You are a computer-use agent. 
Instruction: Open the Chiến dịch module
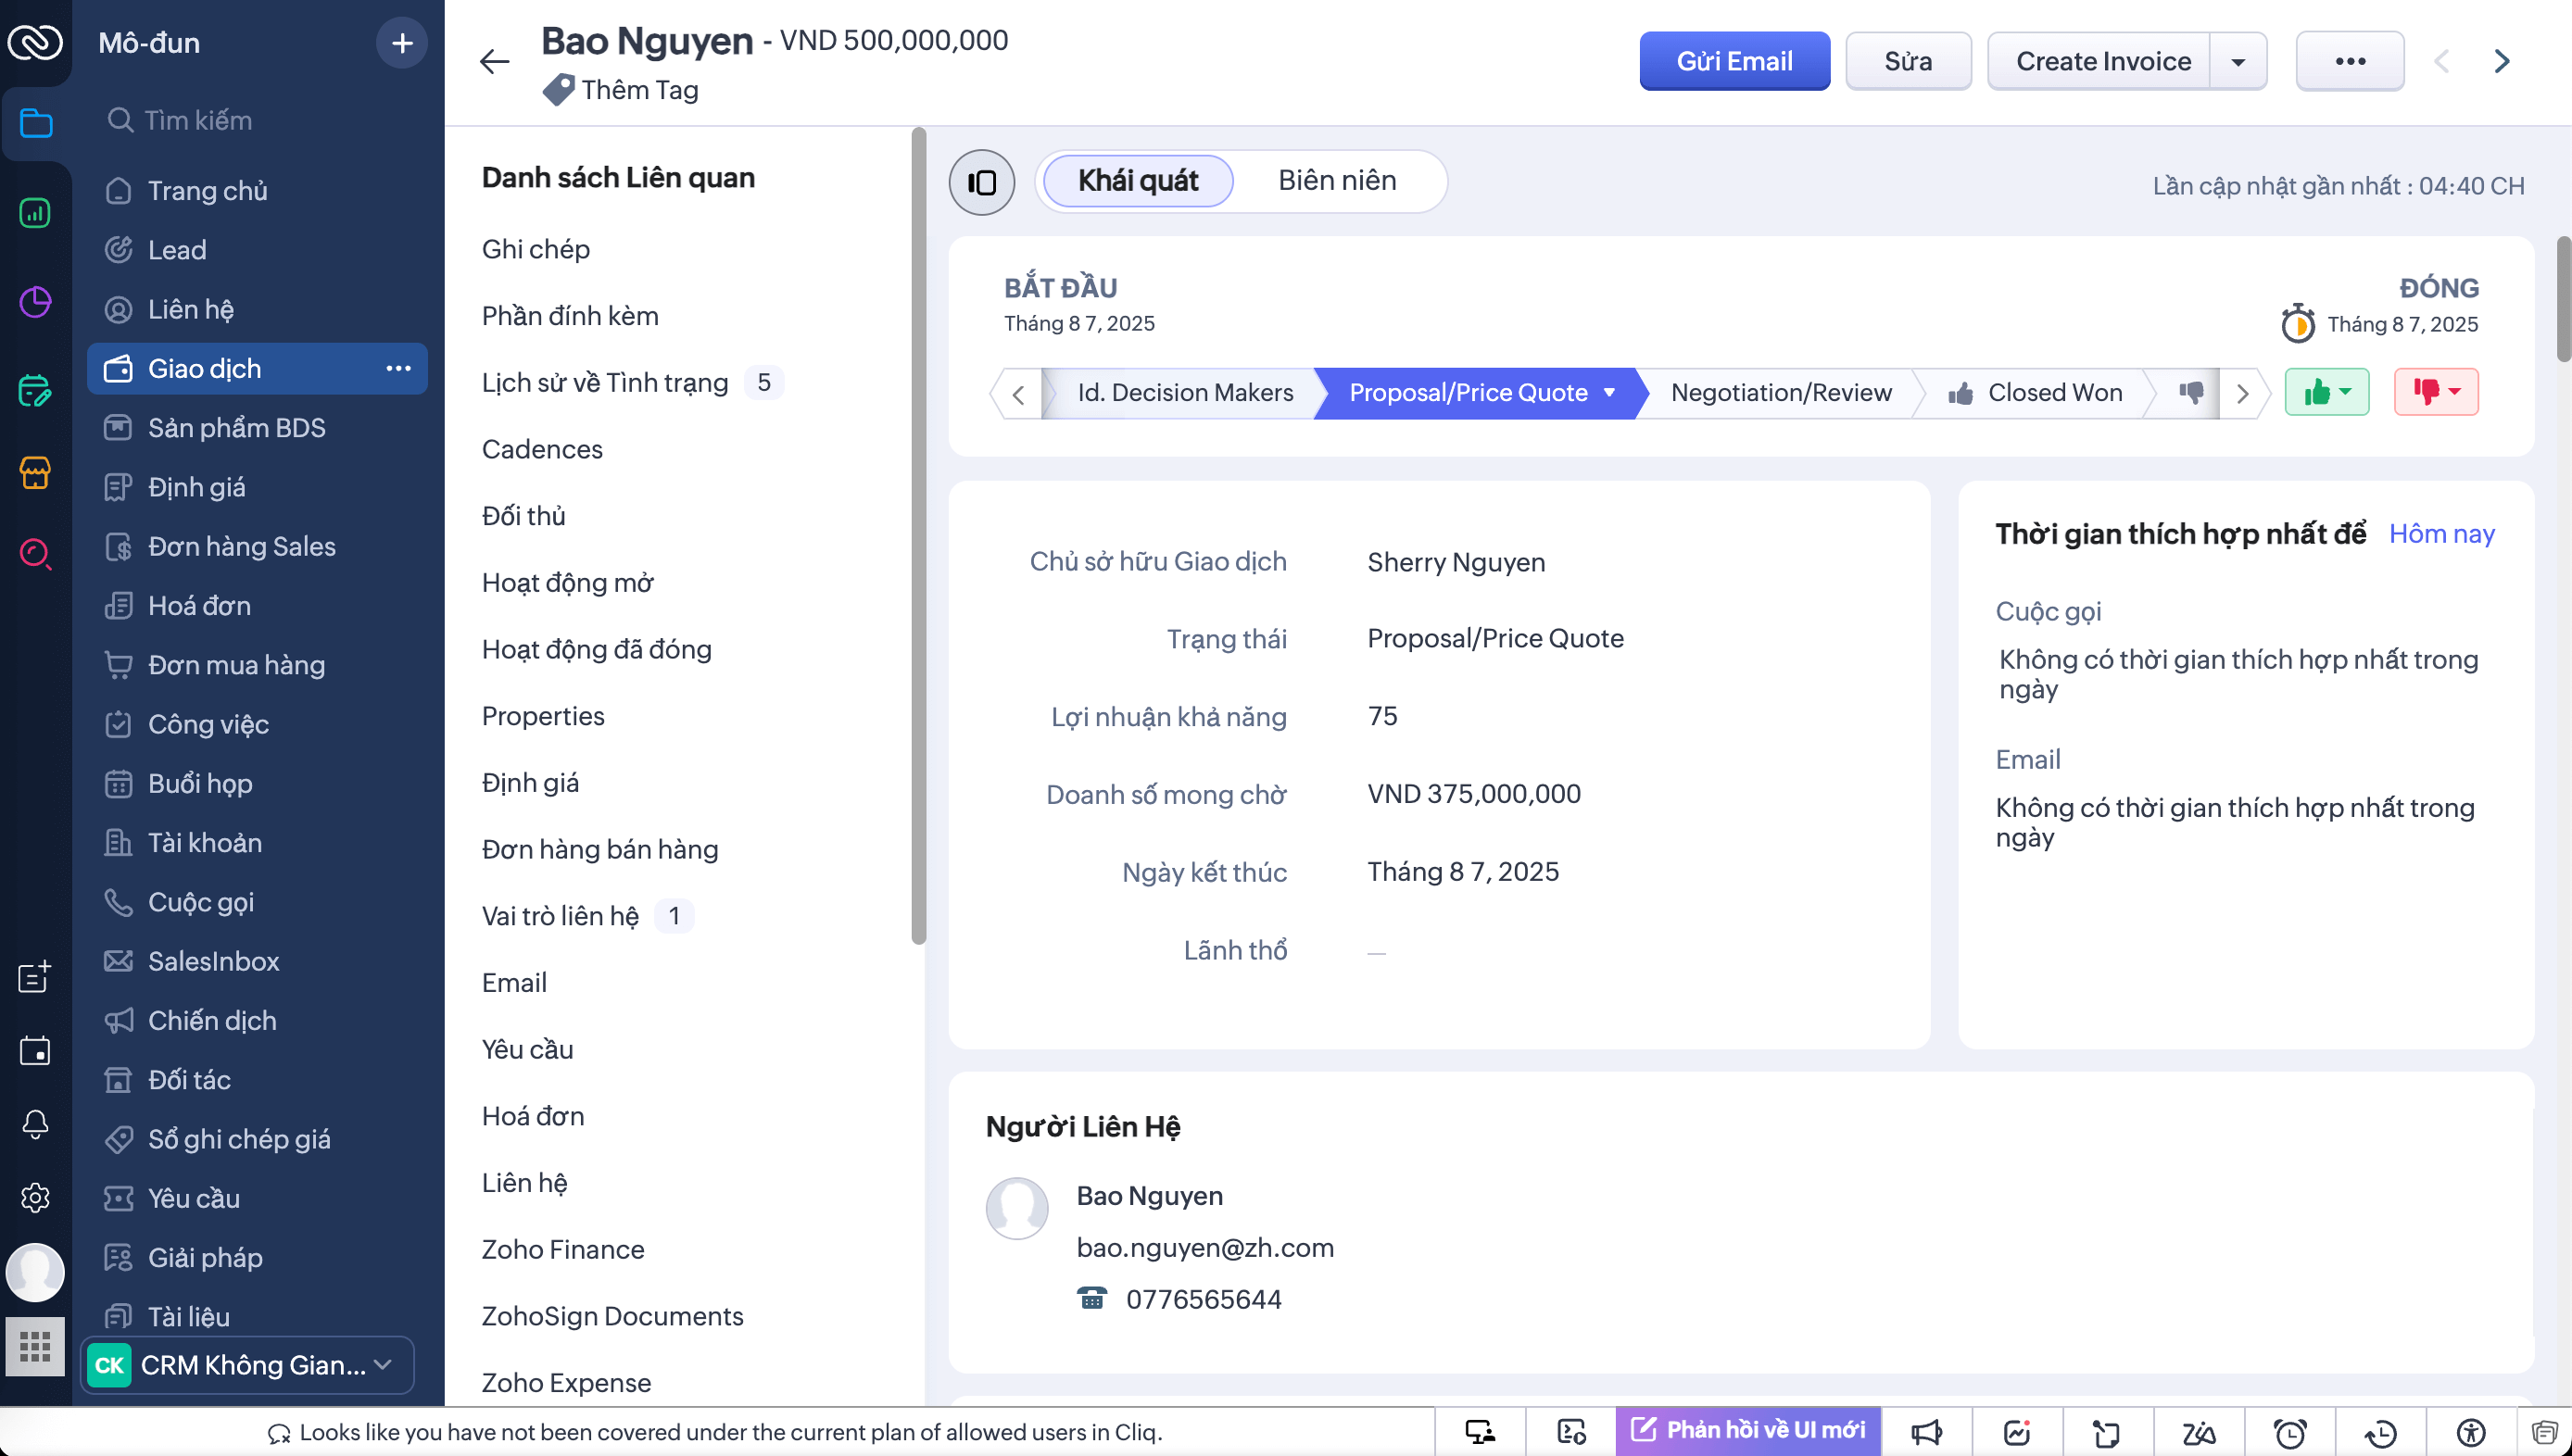point(257,1020)
